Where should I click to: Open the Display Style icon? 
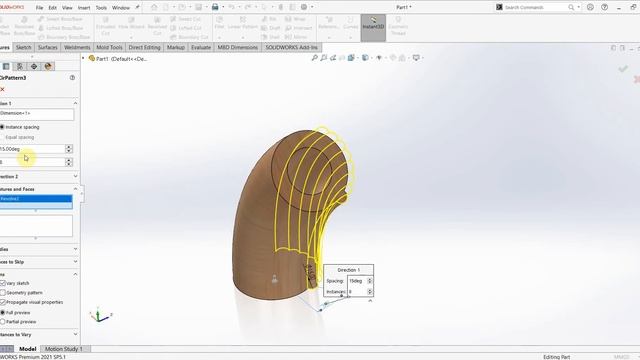(x=365, y=58)
